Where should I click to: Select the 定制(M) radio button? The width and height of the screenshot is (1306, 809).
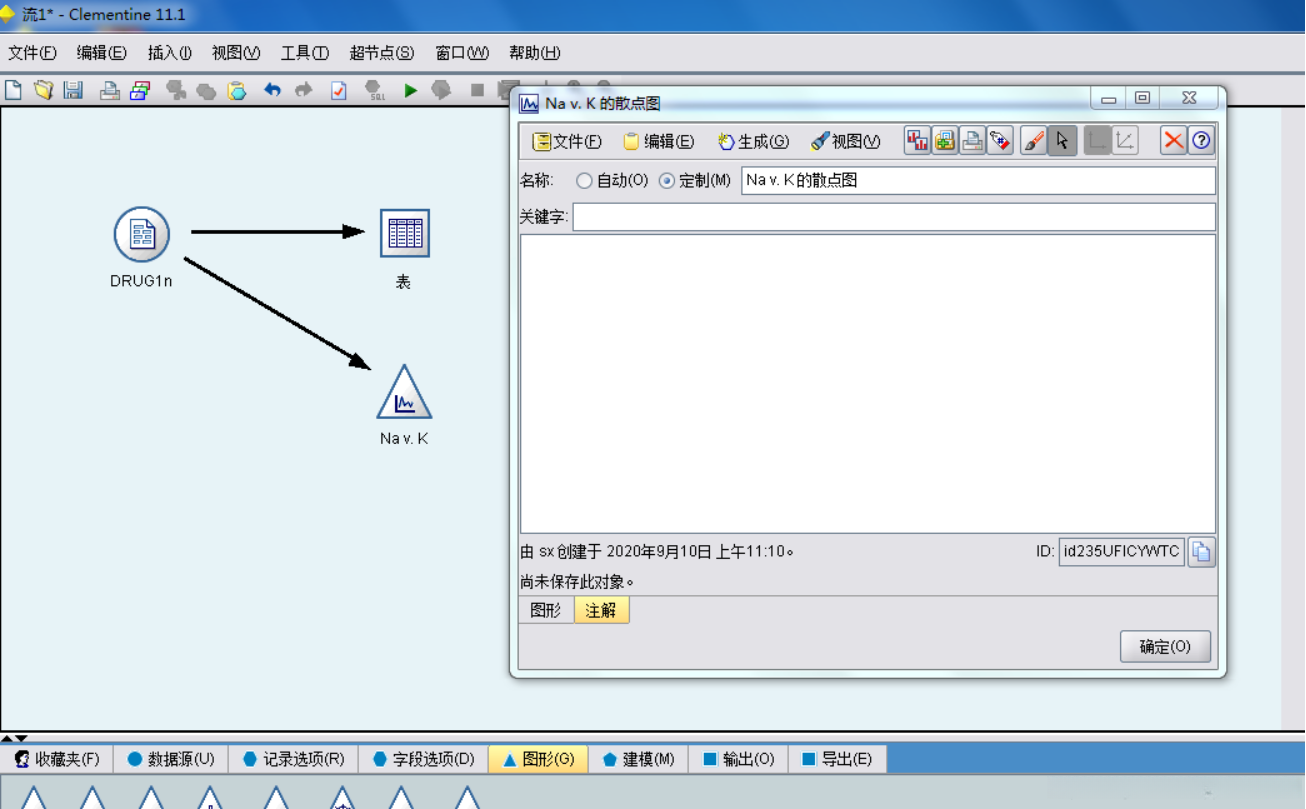pyautogui.click(x=667, y=181)
